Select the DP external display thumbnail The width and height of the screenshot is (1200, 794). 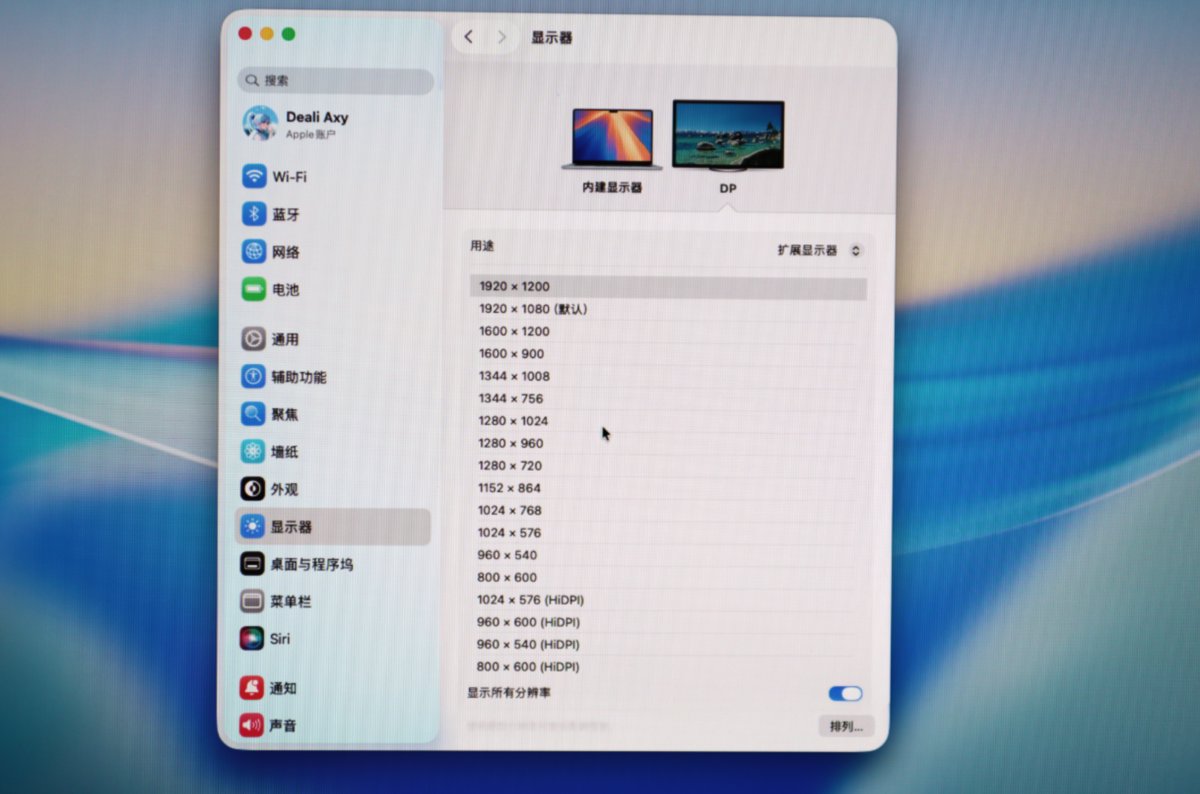[x=728, y=137]
